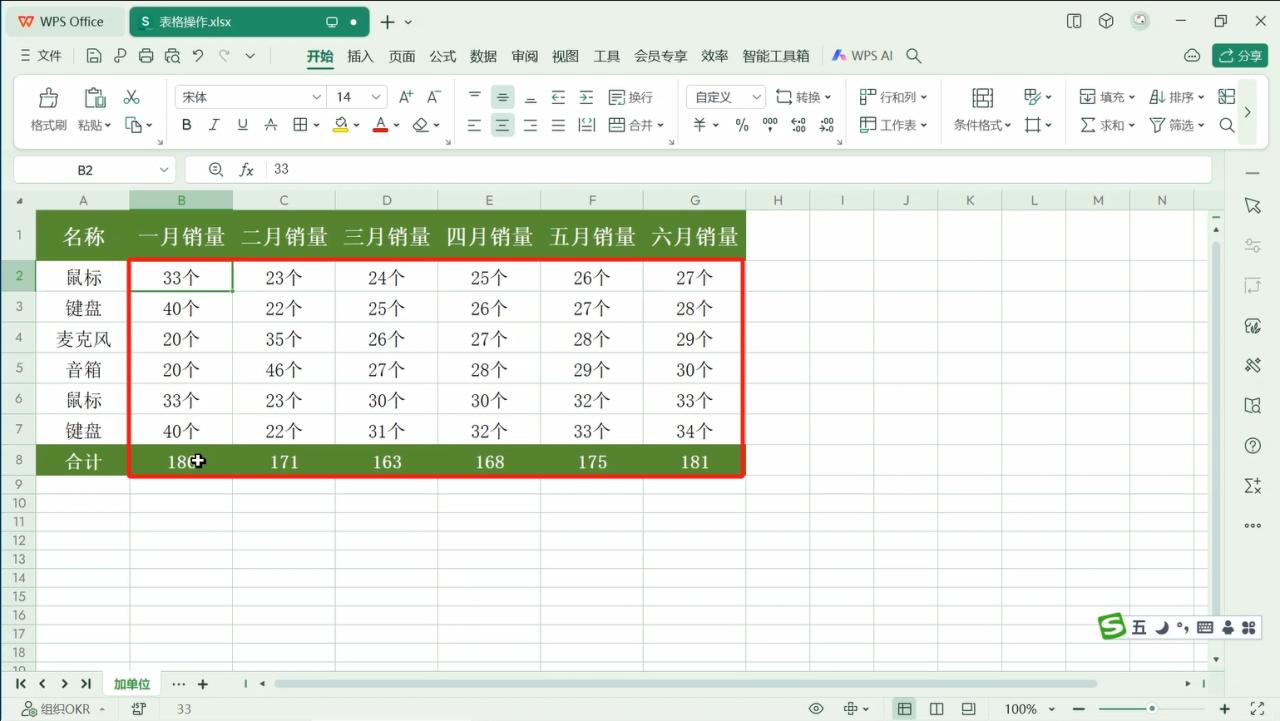The width and height of the screenshot is (1280, 721).
Task: Click the Cut scissors icon
Action: 131,97
